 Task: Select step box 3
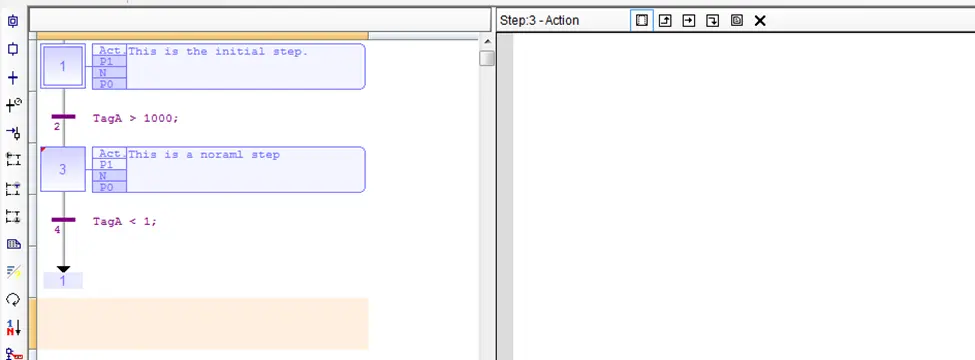(x=62, y=169)
